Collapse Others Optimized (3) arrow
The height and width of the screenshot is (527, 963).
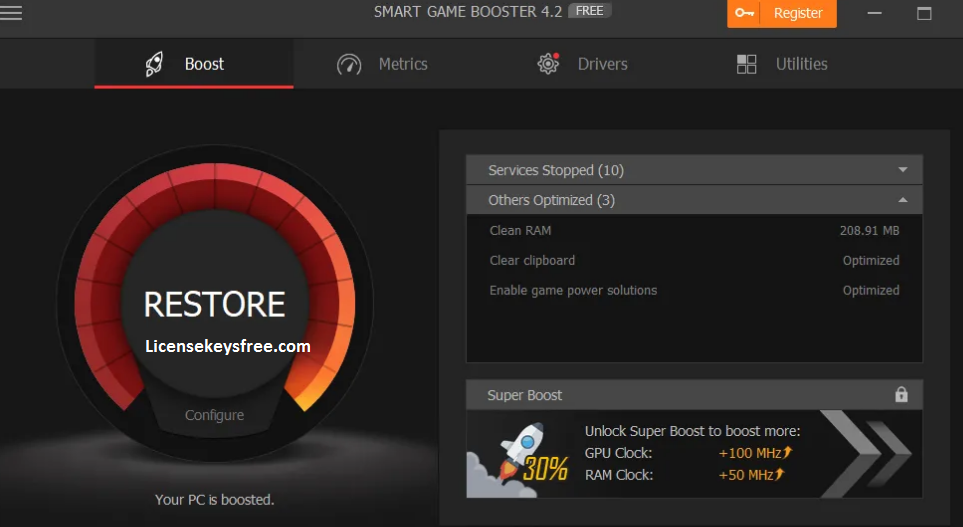click(x=902, y=200)
